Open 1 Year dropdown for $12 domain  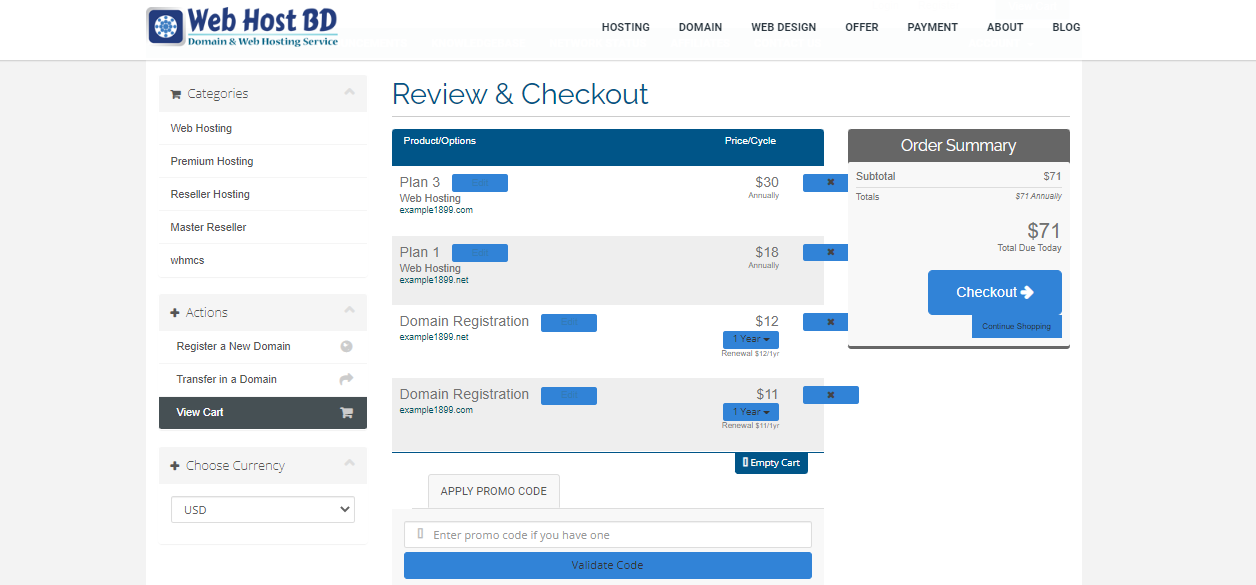tap(750, 340)
